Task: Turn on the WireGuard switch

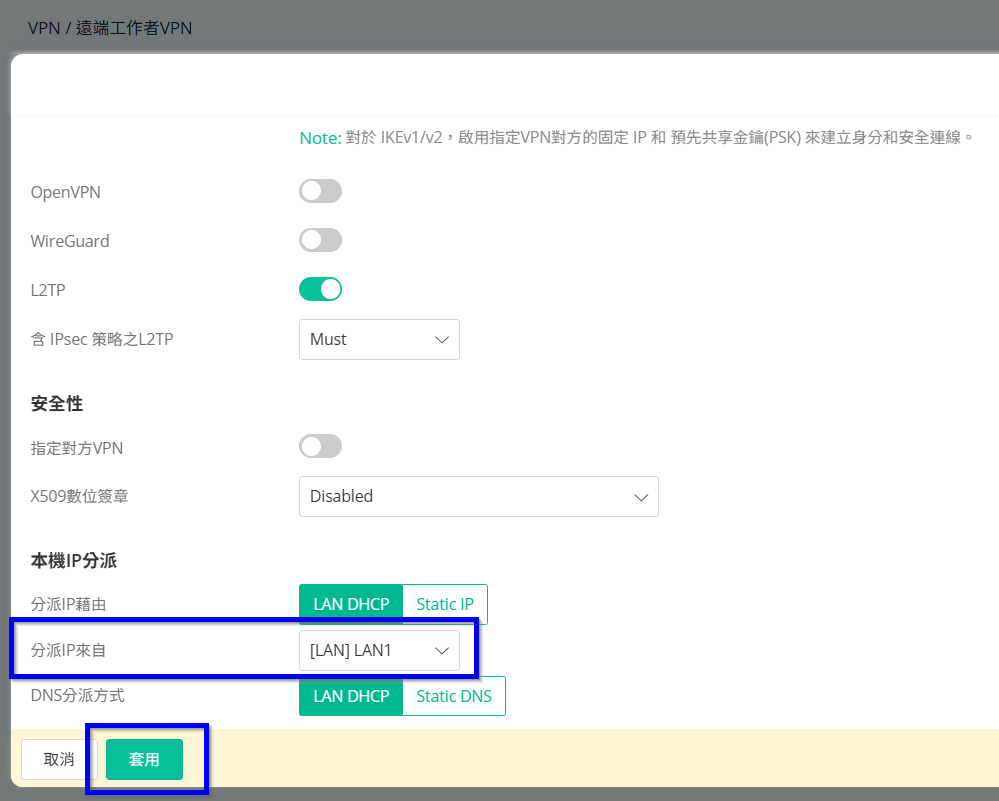Action: pyautogui.click(x=320, y=240)
